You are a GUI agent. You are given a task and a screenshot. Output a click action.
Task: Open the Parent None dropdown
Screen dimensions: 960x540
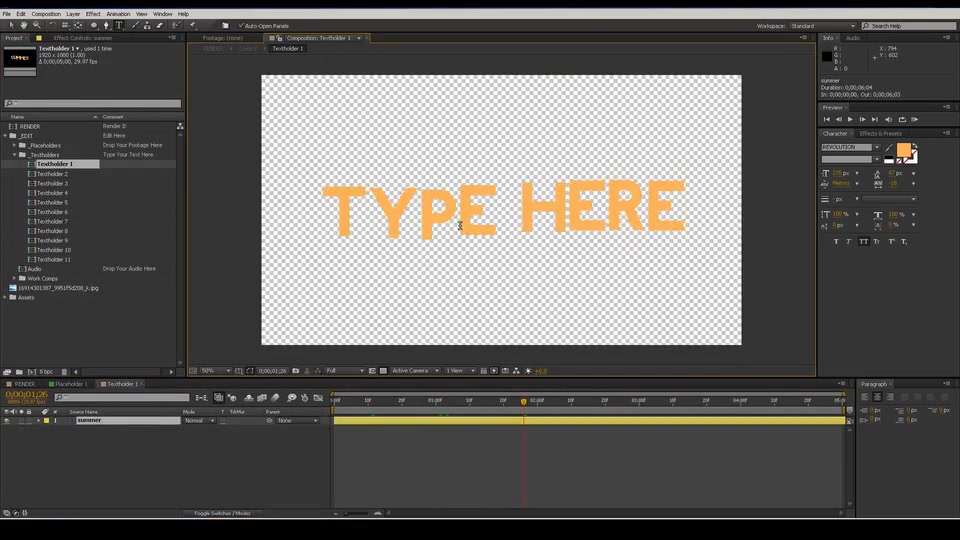click(x=297, y=421)
